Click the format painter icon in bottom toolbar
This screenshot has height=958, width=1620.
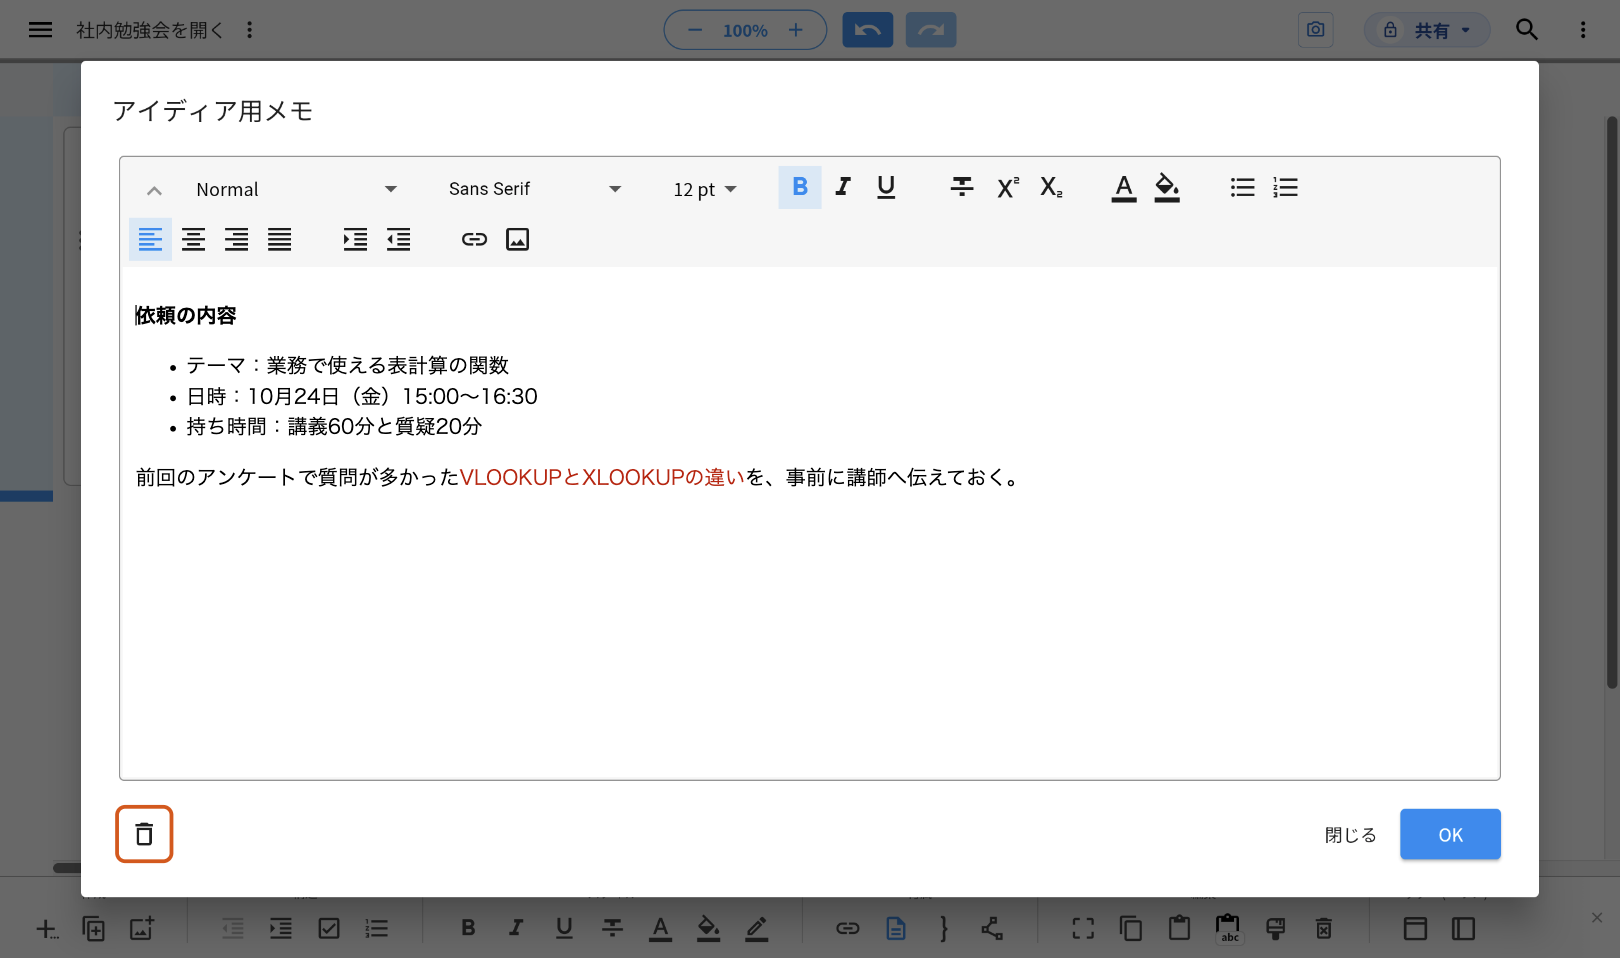[x=1276, y=929]
